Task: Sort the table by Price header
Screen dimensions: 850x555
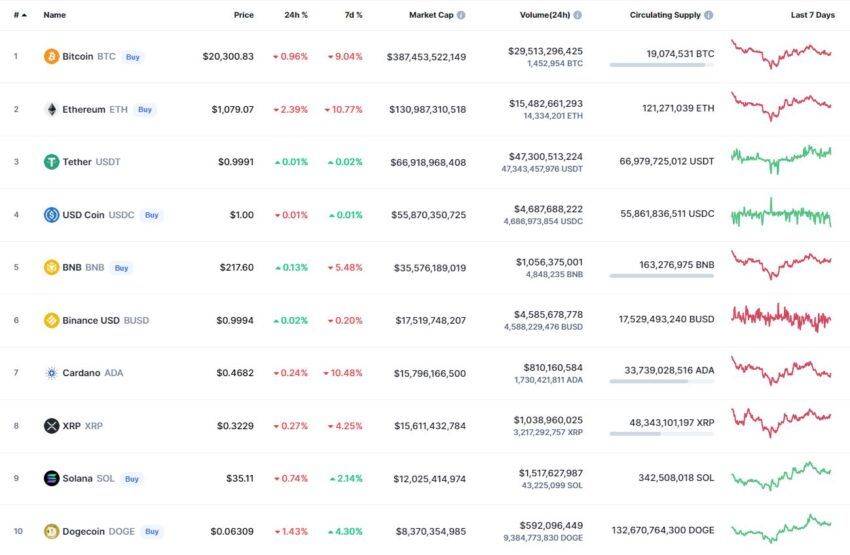Action: tap(243, 15)
